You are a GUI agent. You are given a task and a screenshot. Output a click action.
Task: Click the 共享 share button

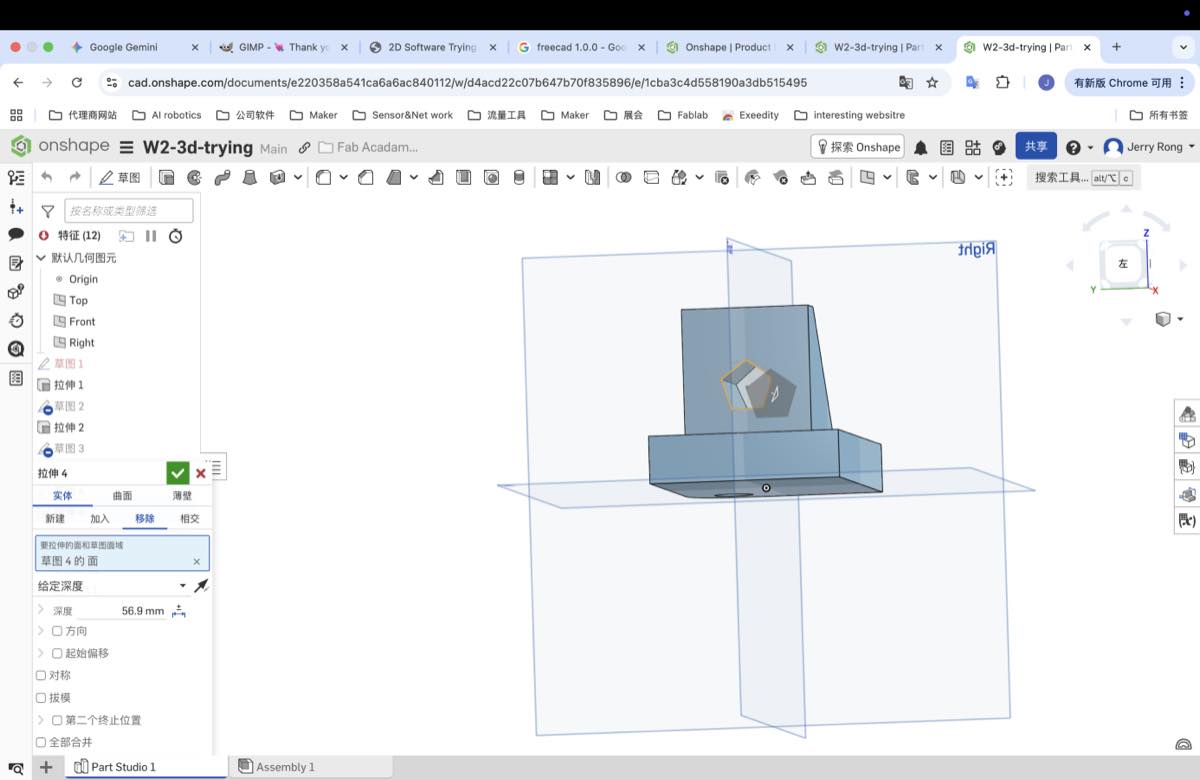1035,146
